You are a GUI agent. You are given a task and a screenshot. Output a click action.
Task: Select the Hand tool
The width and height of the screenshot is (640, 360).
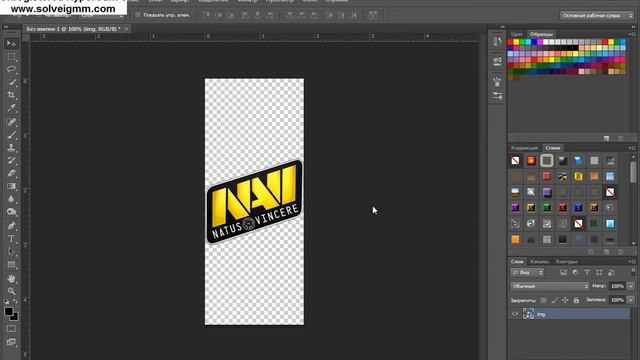[11, 278]
